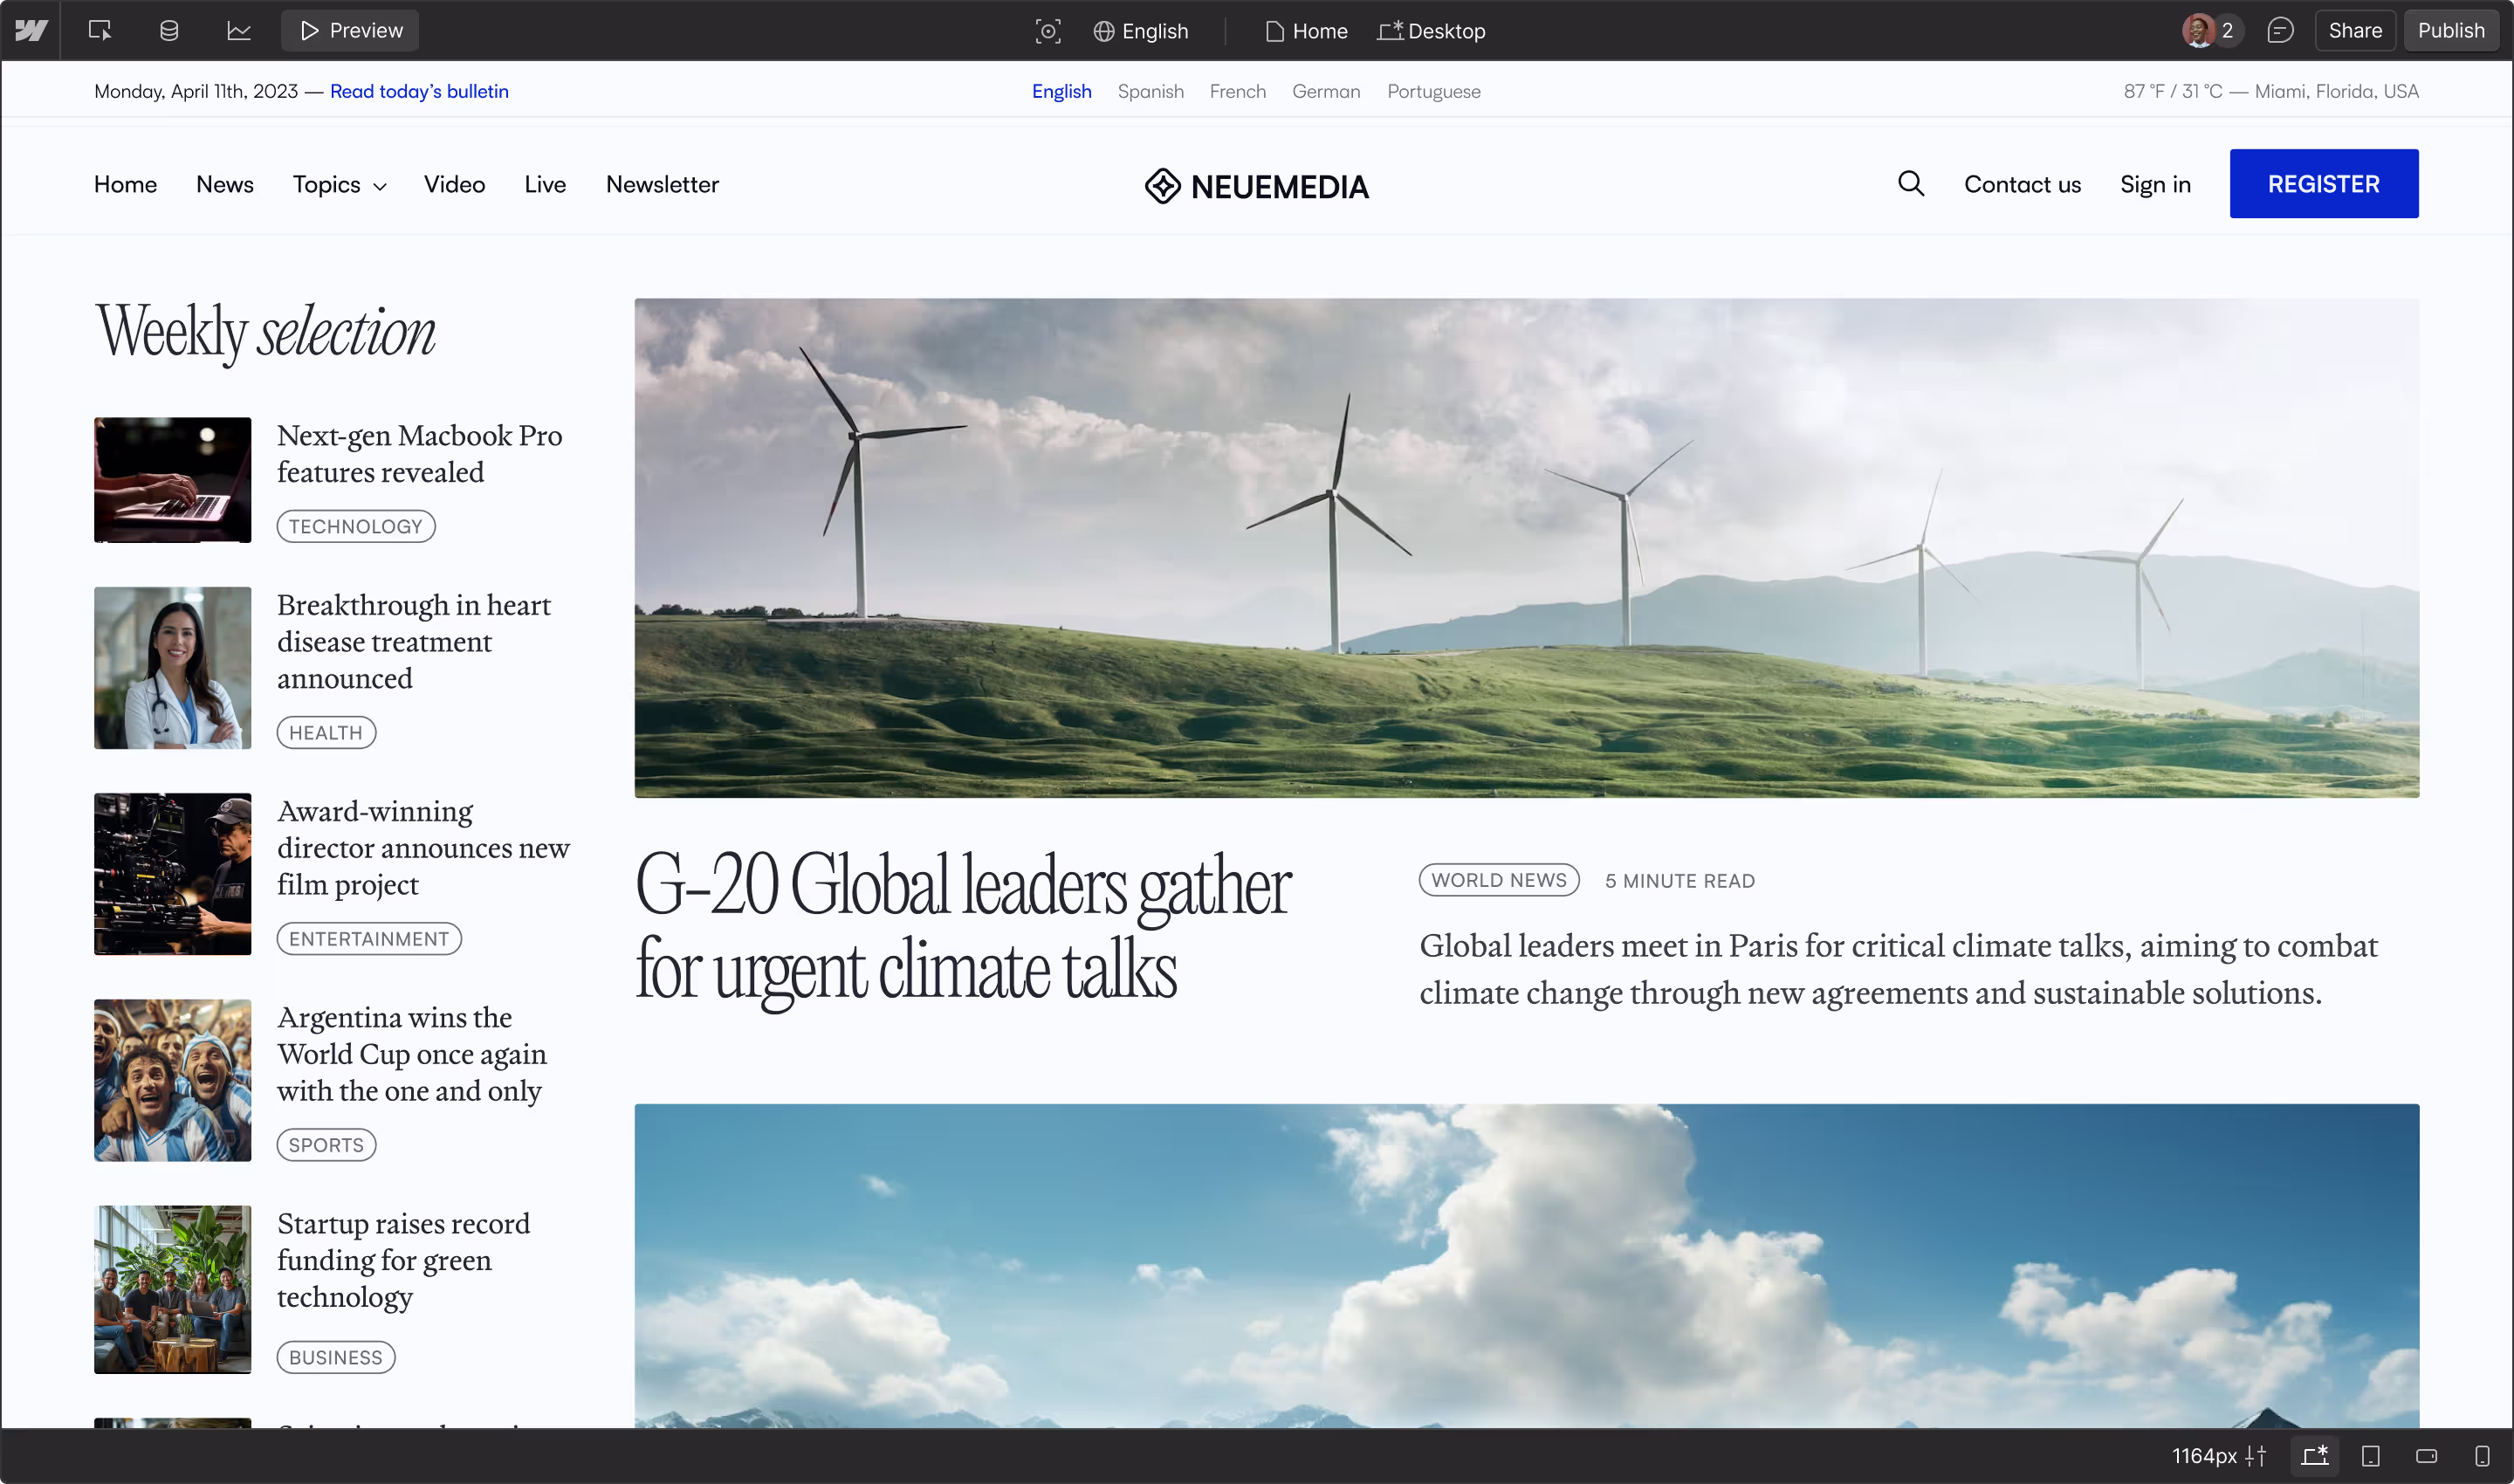This screenshot has height=1484, width=2514.
Task: Expand the Topics navigation dropdown
Action: (x=339, y=185)
